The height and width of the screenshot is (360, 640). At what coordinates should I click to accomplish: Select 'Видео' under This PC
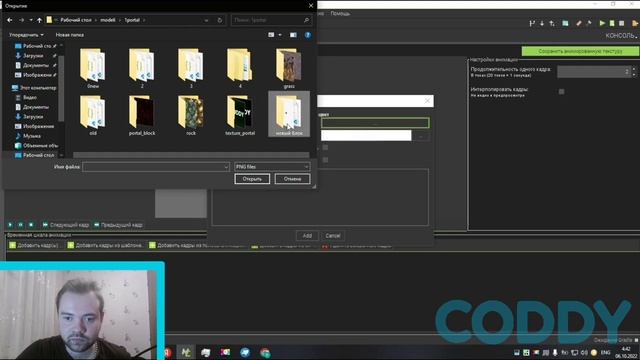pyautogui.click(x=27, y=98)
